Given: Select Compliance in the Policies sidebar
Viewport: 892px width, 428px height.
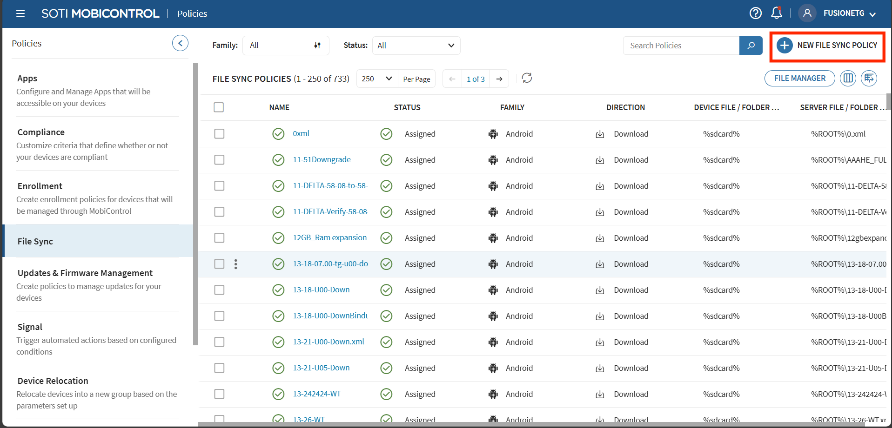Looking at the screenshot, I should click(x=41, y=132).
